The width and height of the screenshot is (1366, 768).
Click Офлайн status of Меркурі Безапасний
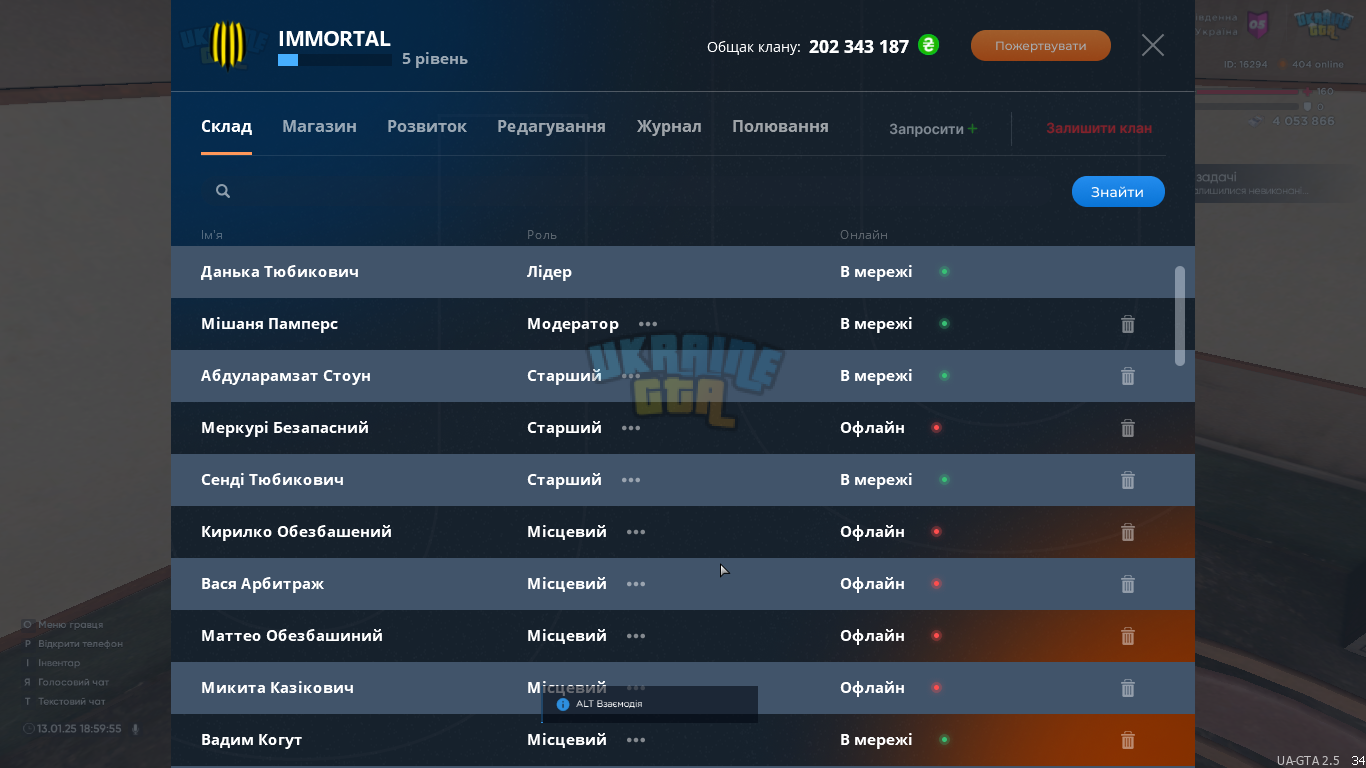(872, 428)
